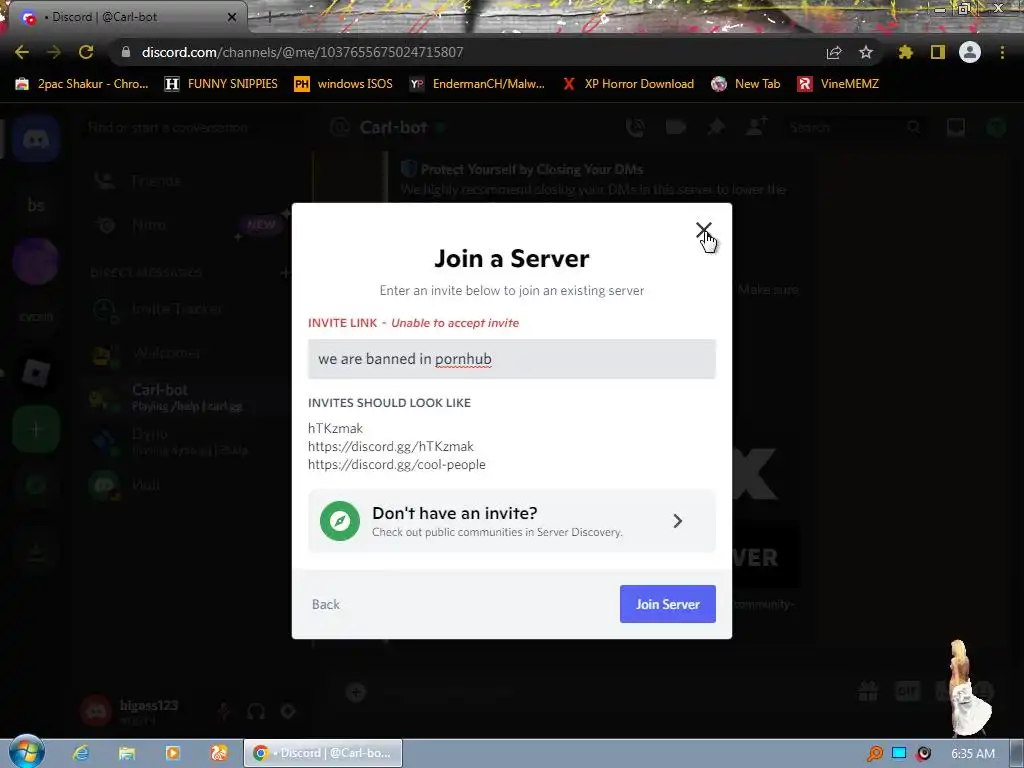Screen dimensions: 1024x768
Task: Bookmark this page with star icon
Action: coord(866,52)
